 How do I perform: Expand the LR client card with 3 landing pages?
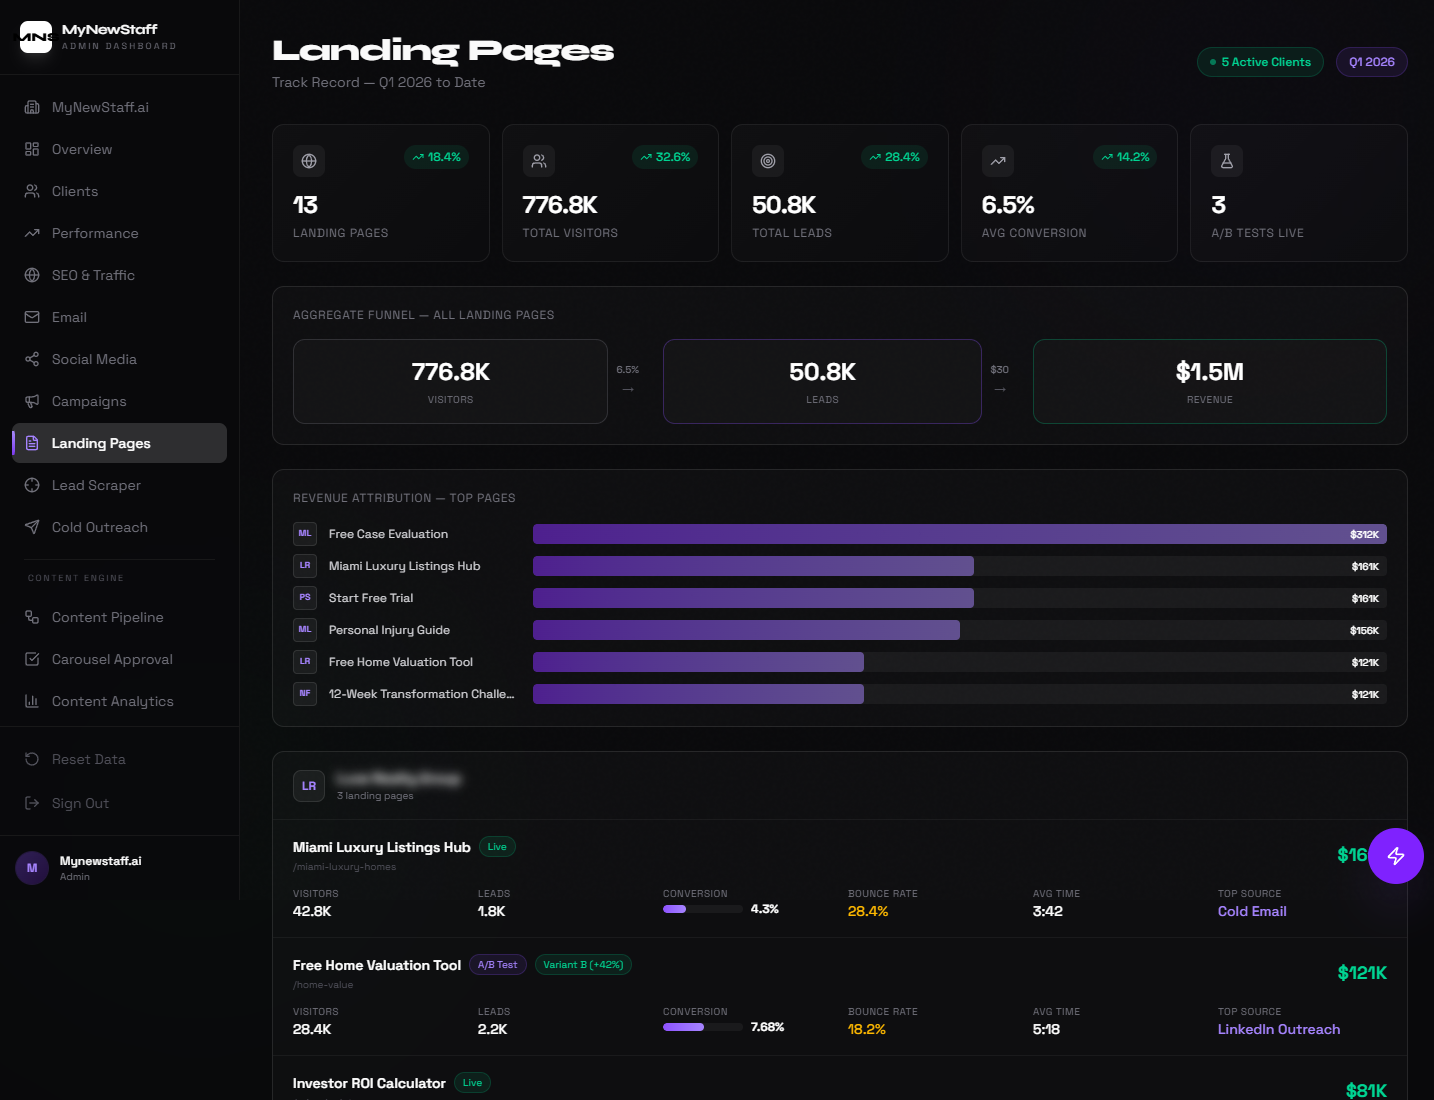309,786
